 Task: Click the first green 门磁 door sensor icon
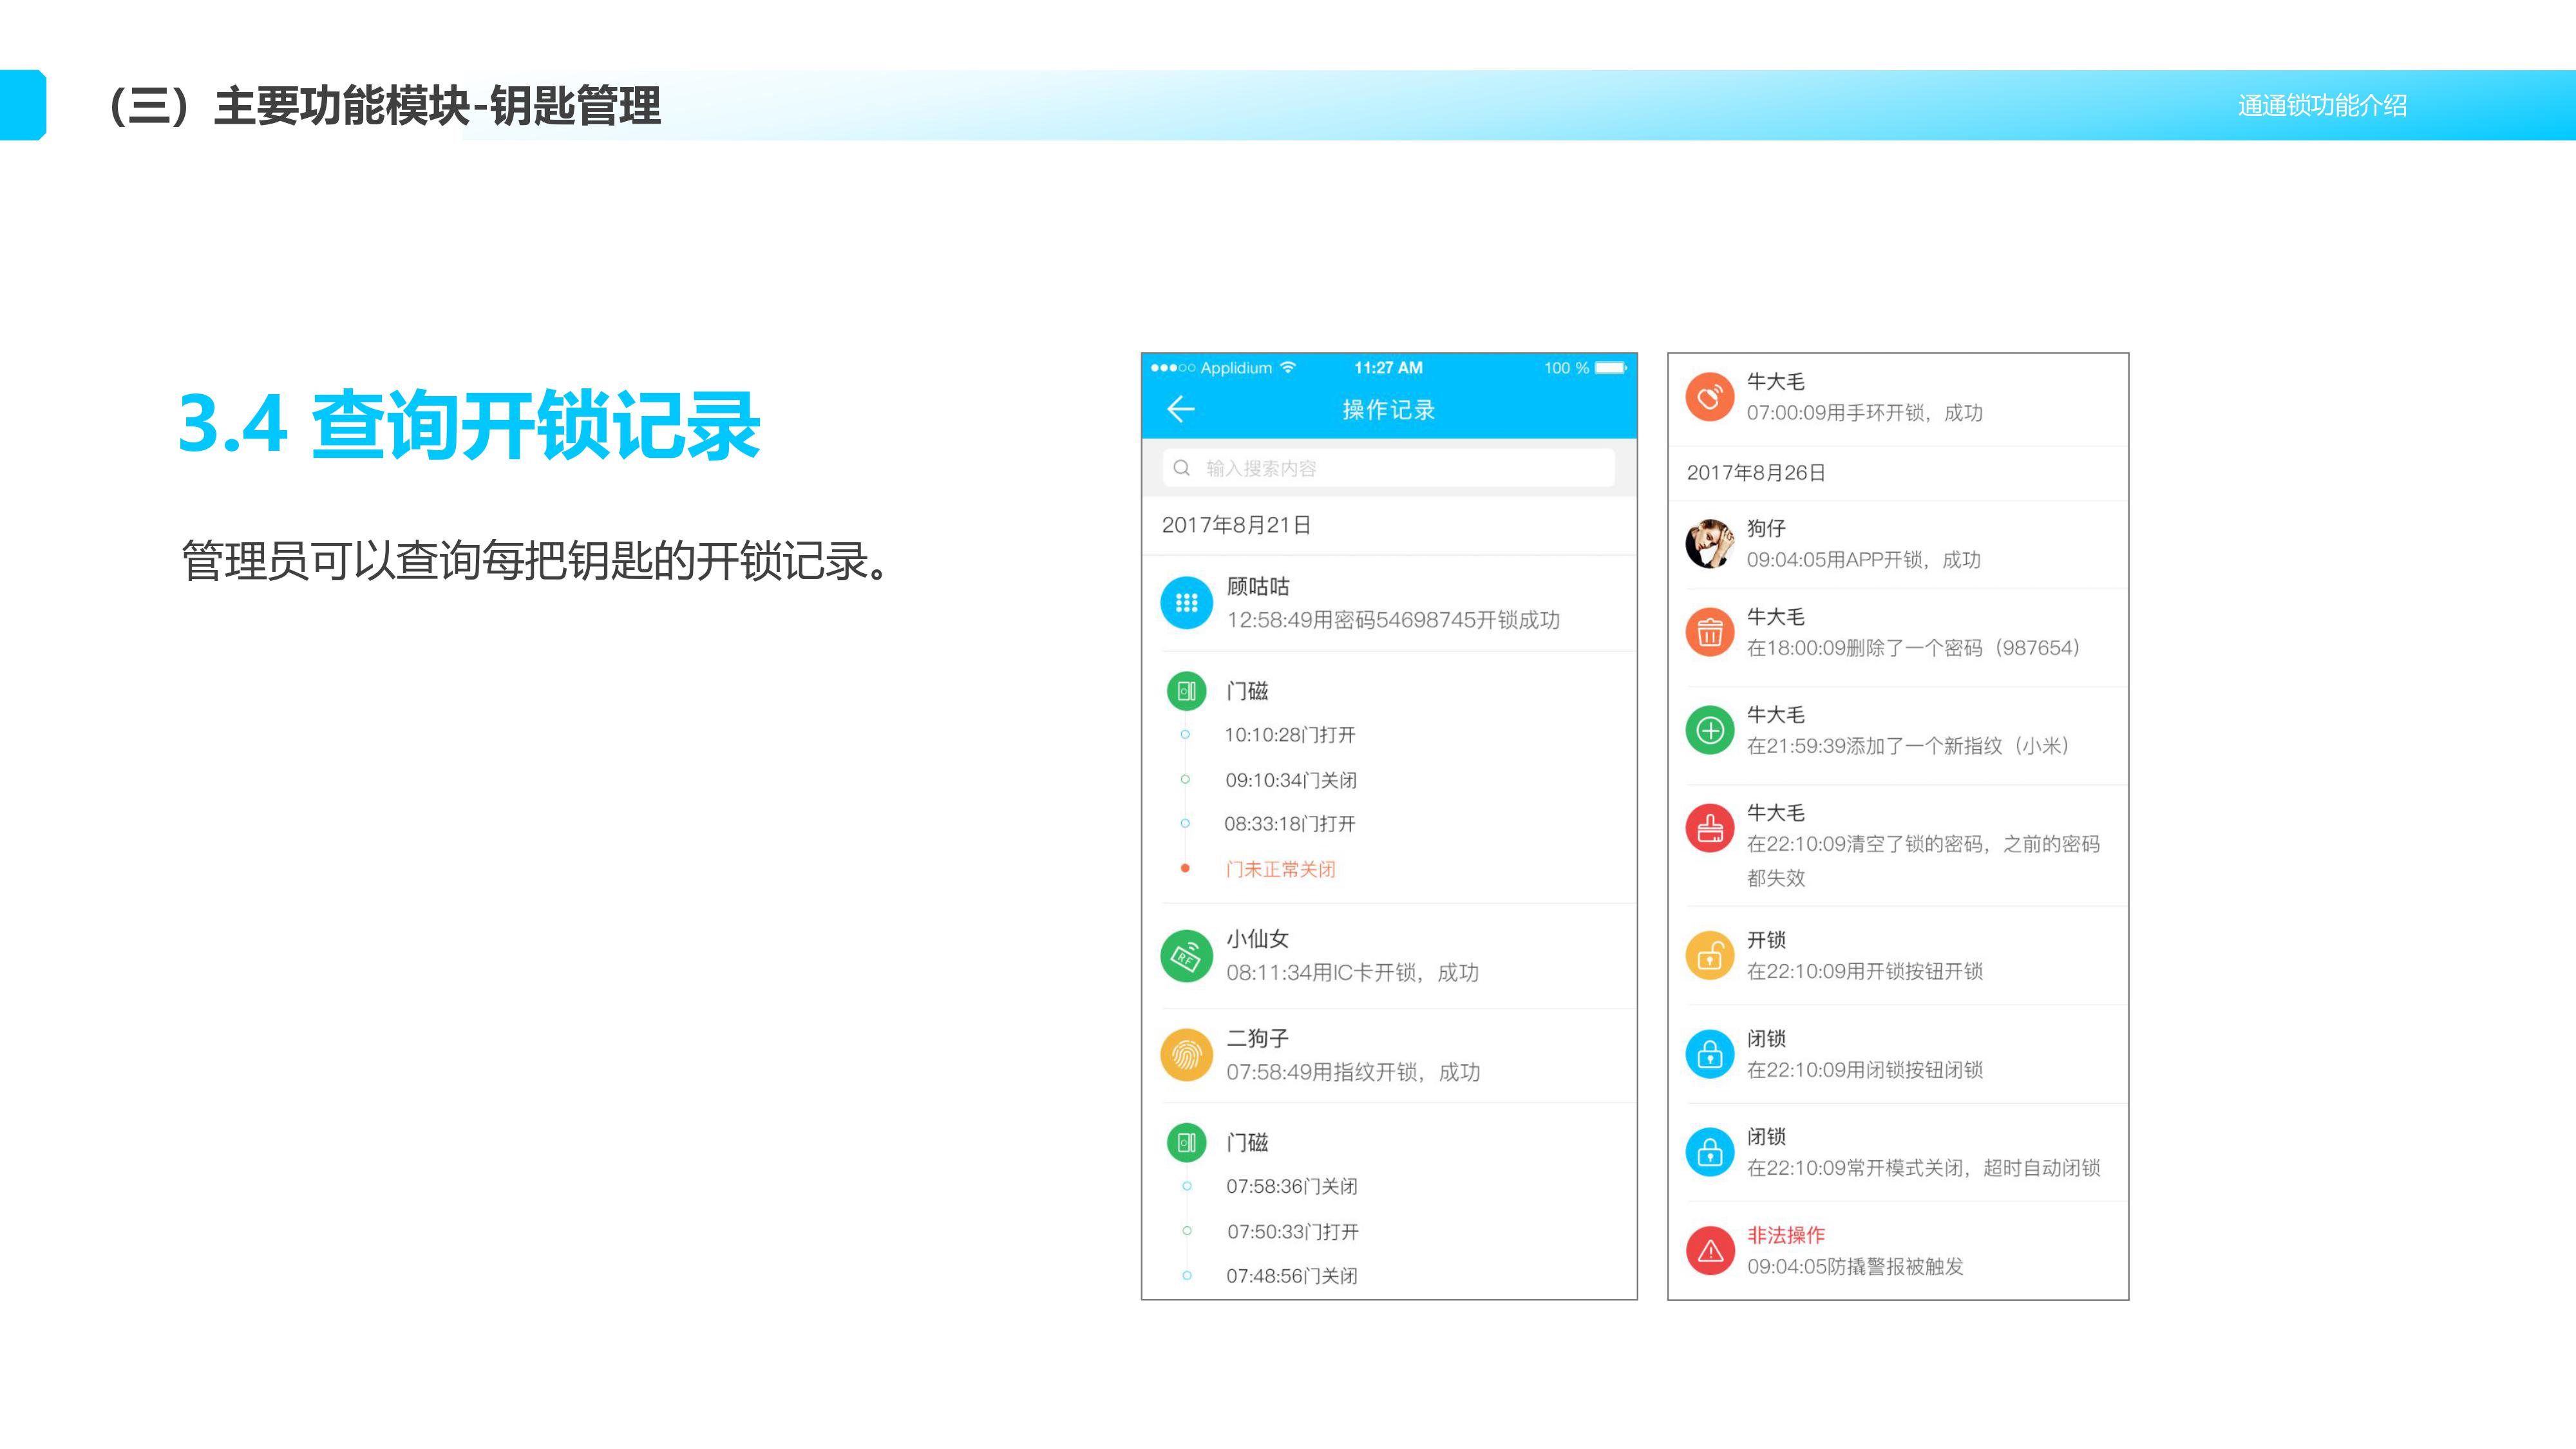point(1186,691)
